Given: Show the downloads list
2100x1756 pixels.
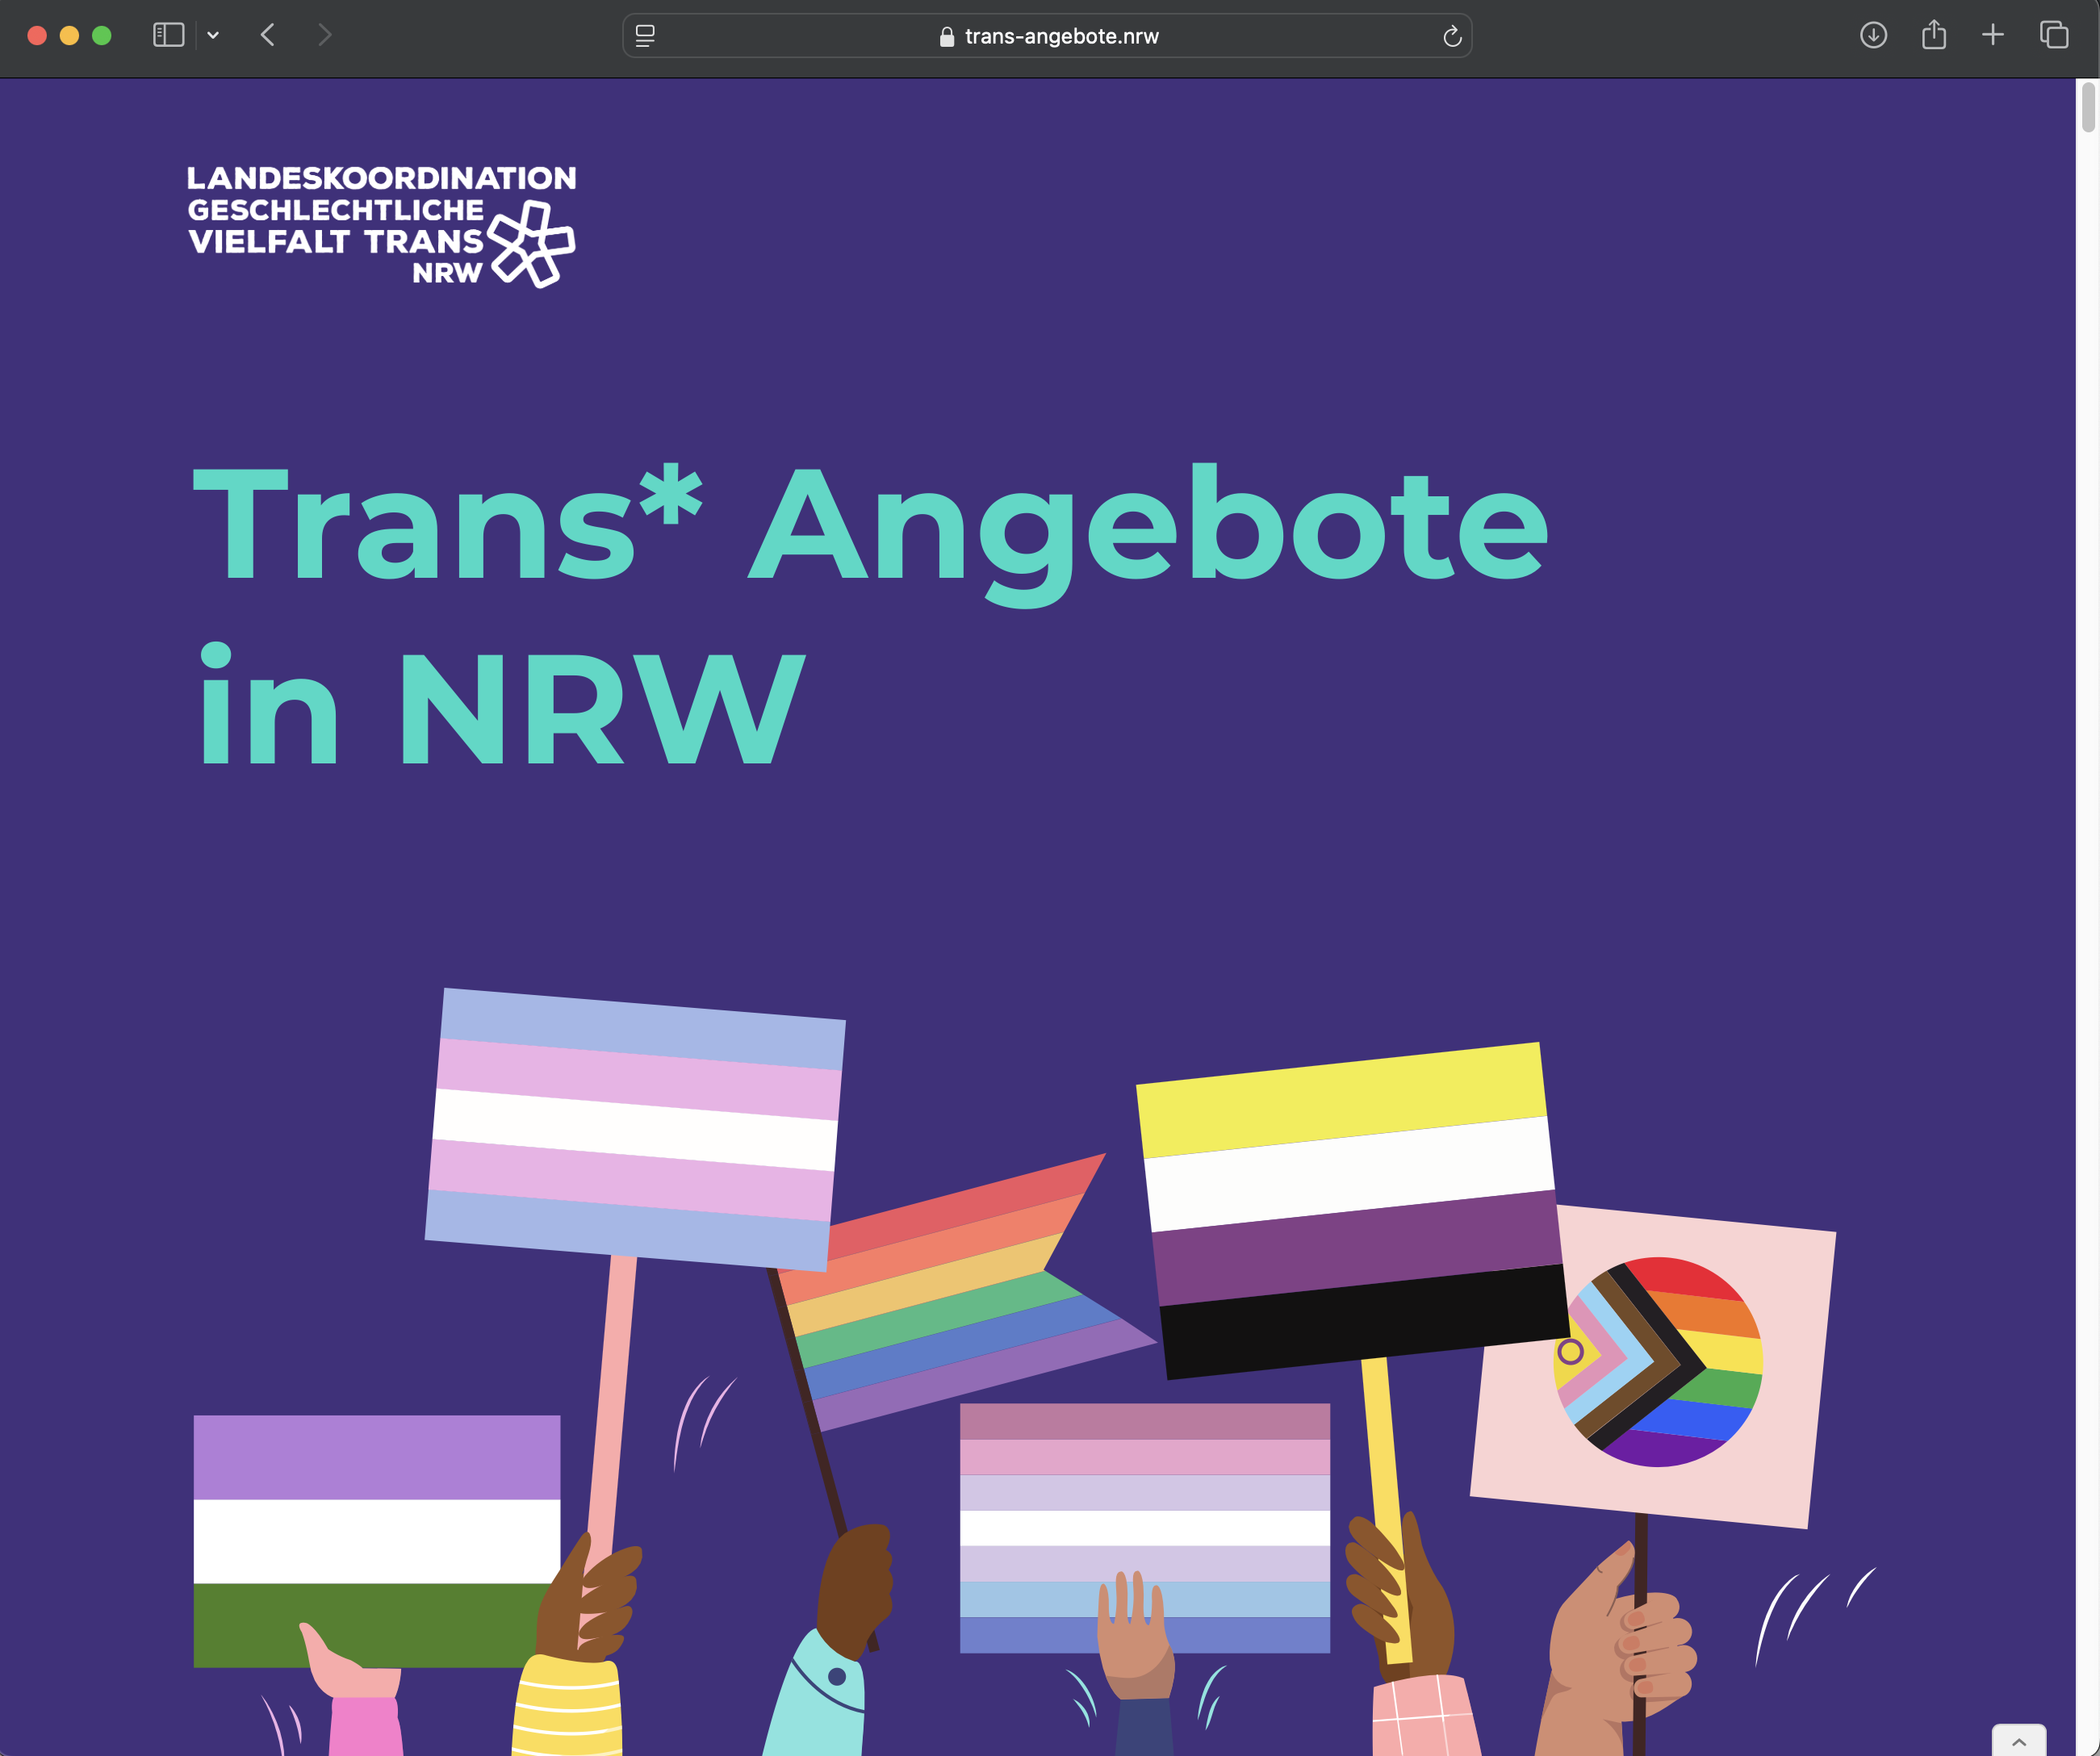Looking at the screenshot, I should point(1873,35).
